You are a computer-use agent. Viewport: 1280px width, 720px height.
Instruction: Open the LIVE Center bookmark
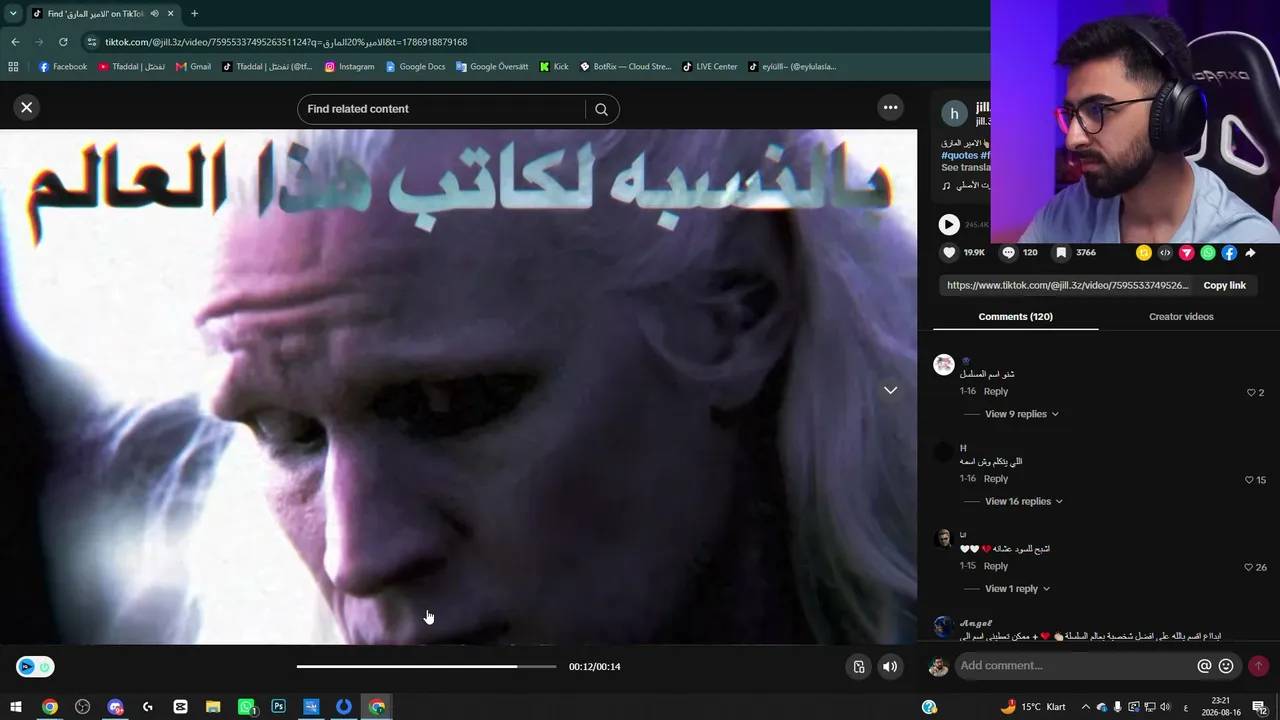[710, 67]
